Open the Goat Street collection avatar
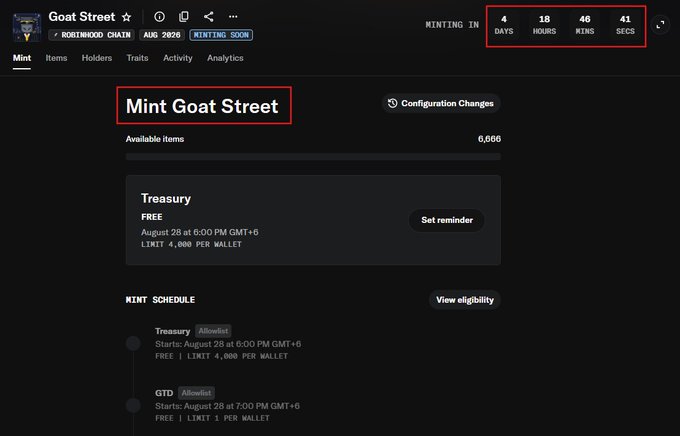Viewport: 680px width, 436px height. point(27,27)
